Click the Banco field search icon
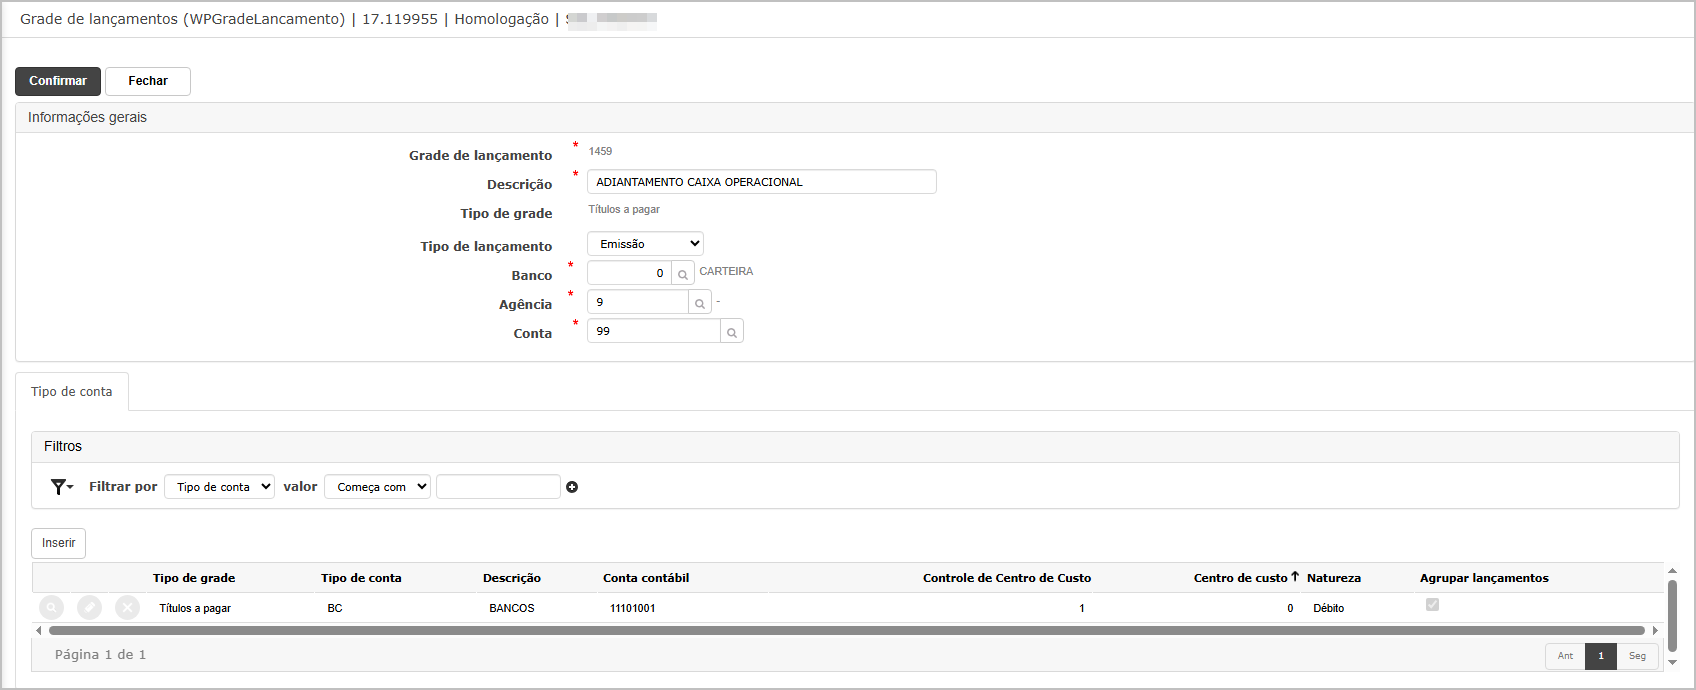Screen dimensions: 1696x690 tap(683, 274)
